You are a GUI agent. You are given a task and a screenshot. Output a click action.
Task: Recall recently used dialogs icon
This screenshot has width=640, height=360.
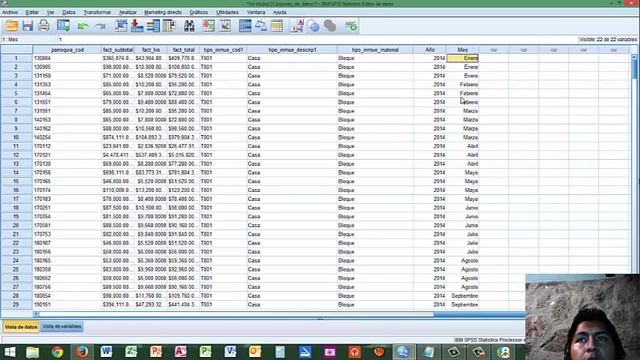point(64,26)
